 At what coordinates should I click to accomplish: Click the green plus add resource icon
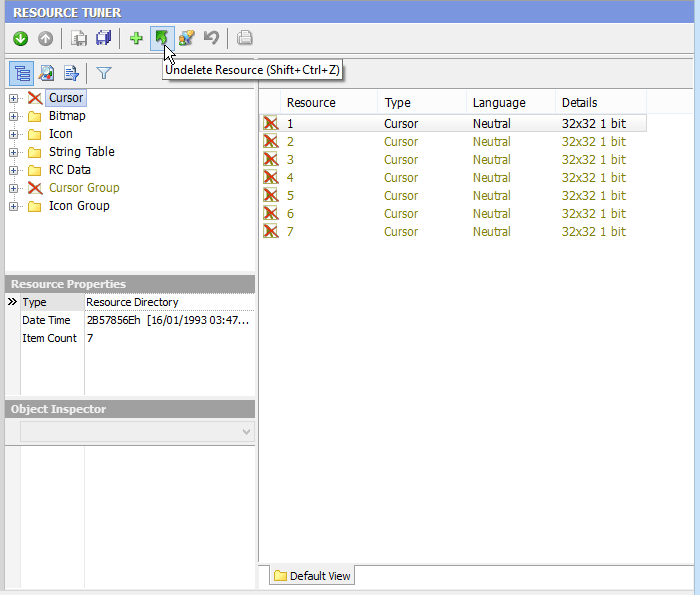click(136, 38)
